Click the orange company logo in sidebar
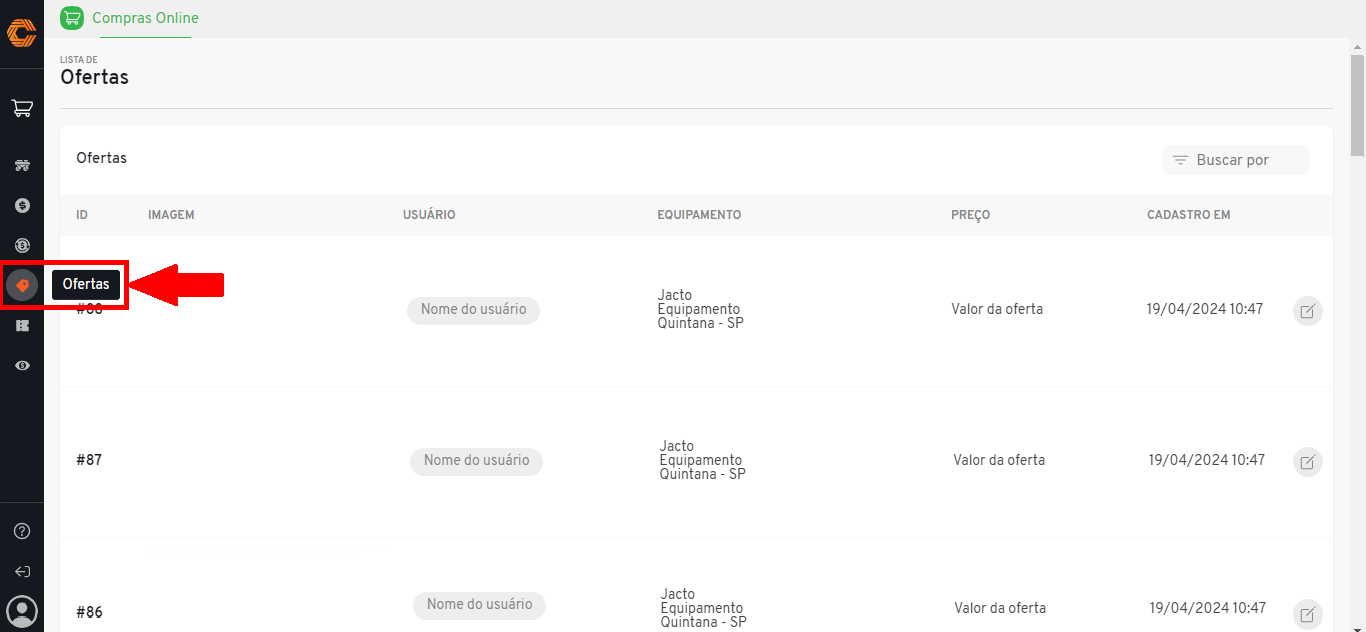Image resolution: width=1366 pixels, height=632 pixels. click(x=21, y=33)
